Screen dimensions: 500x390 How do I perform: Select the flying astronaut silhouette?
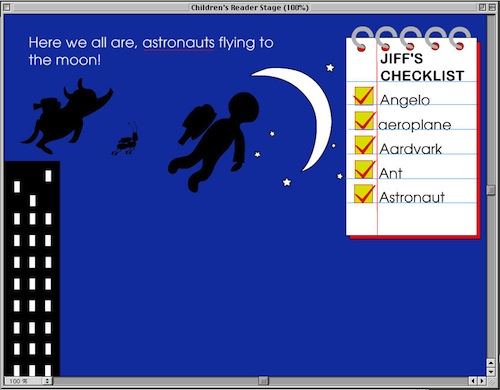click(x=214, y=142)
